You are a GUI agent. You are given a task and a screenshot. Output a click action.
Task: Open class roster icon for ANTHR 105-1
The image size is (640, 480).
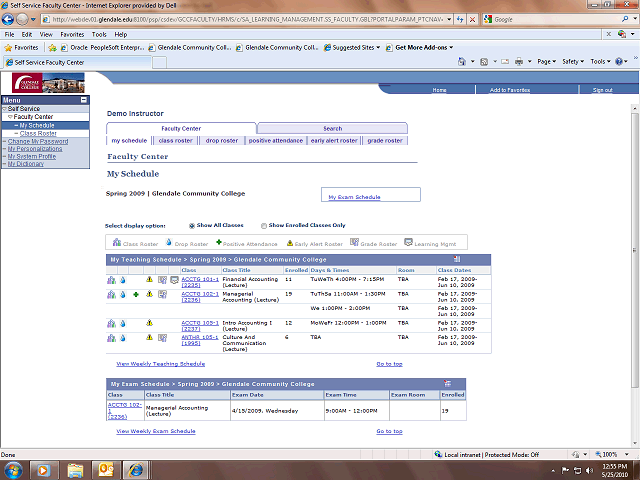(111, 338)
